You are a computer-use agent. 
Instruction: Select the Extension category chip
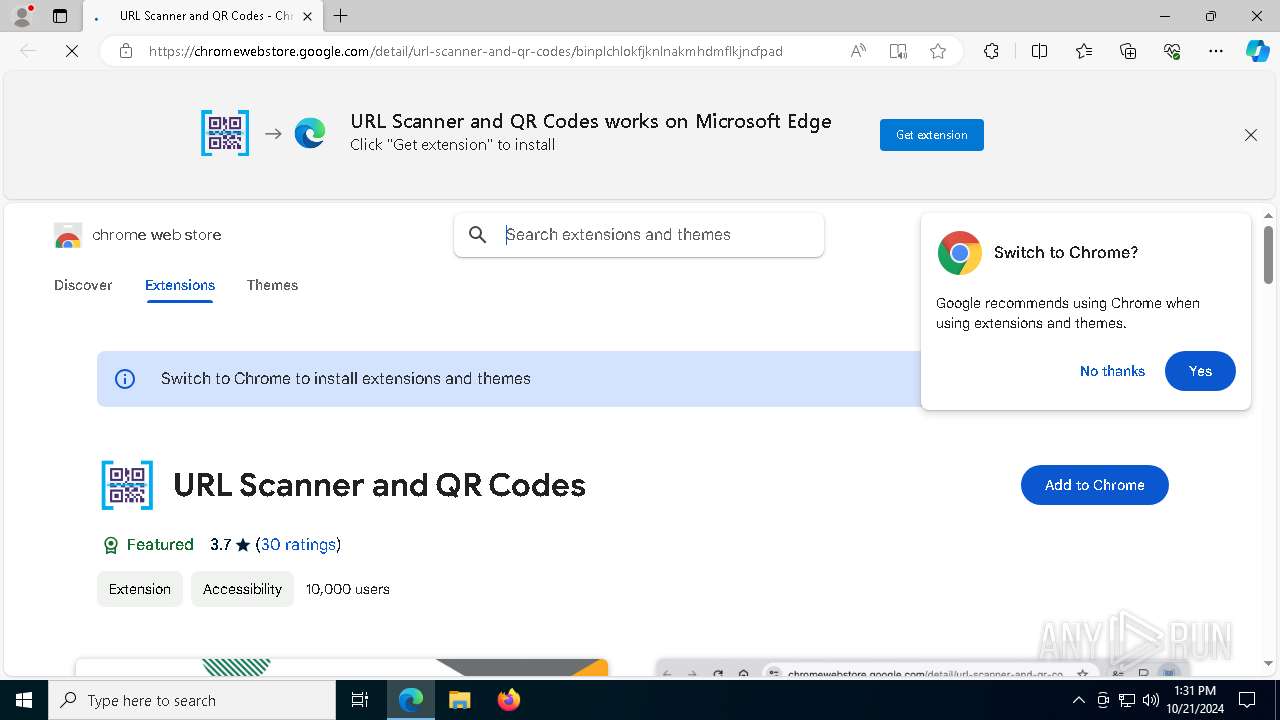(x=140, y=589)
